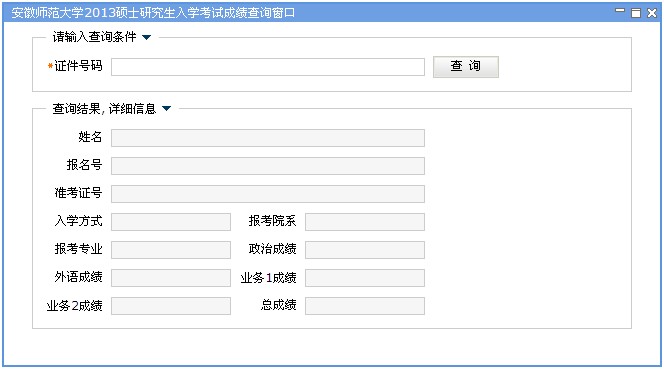Click the 业务2成绩 label

[x=75, y=306]
